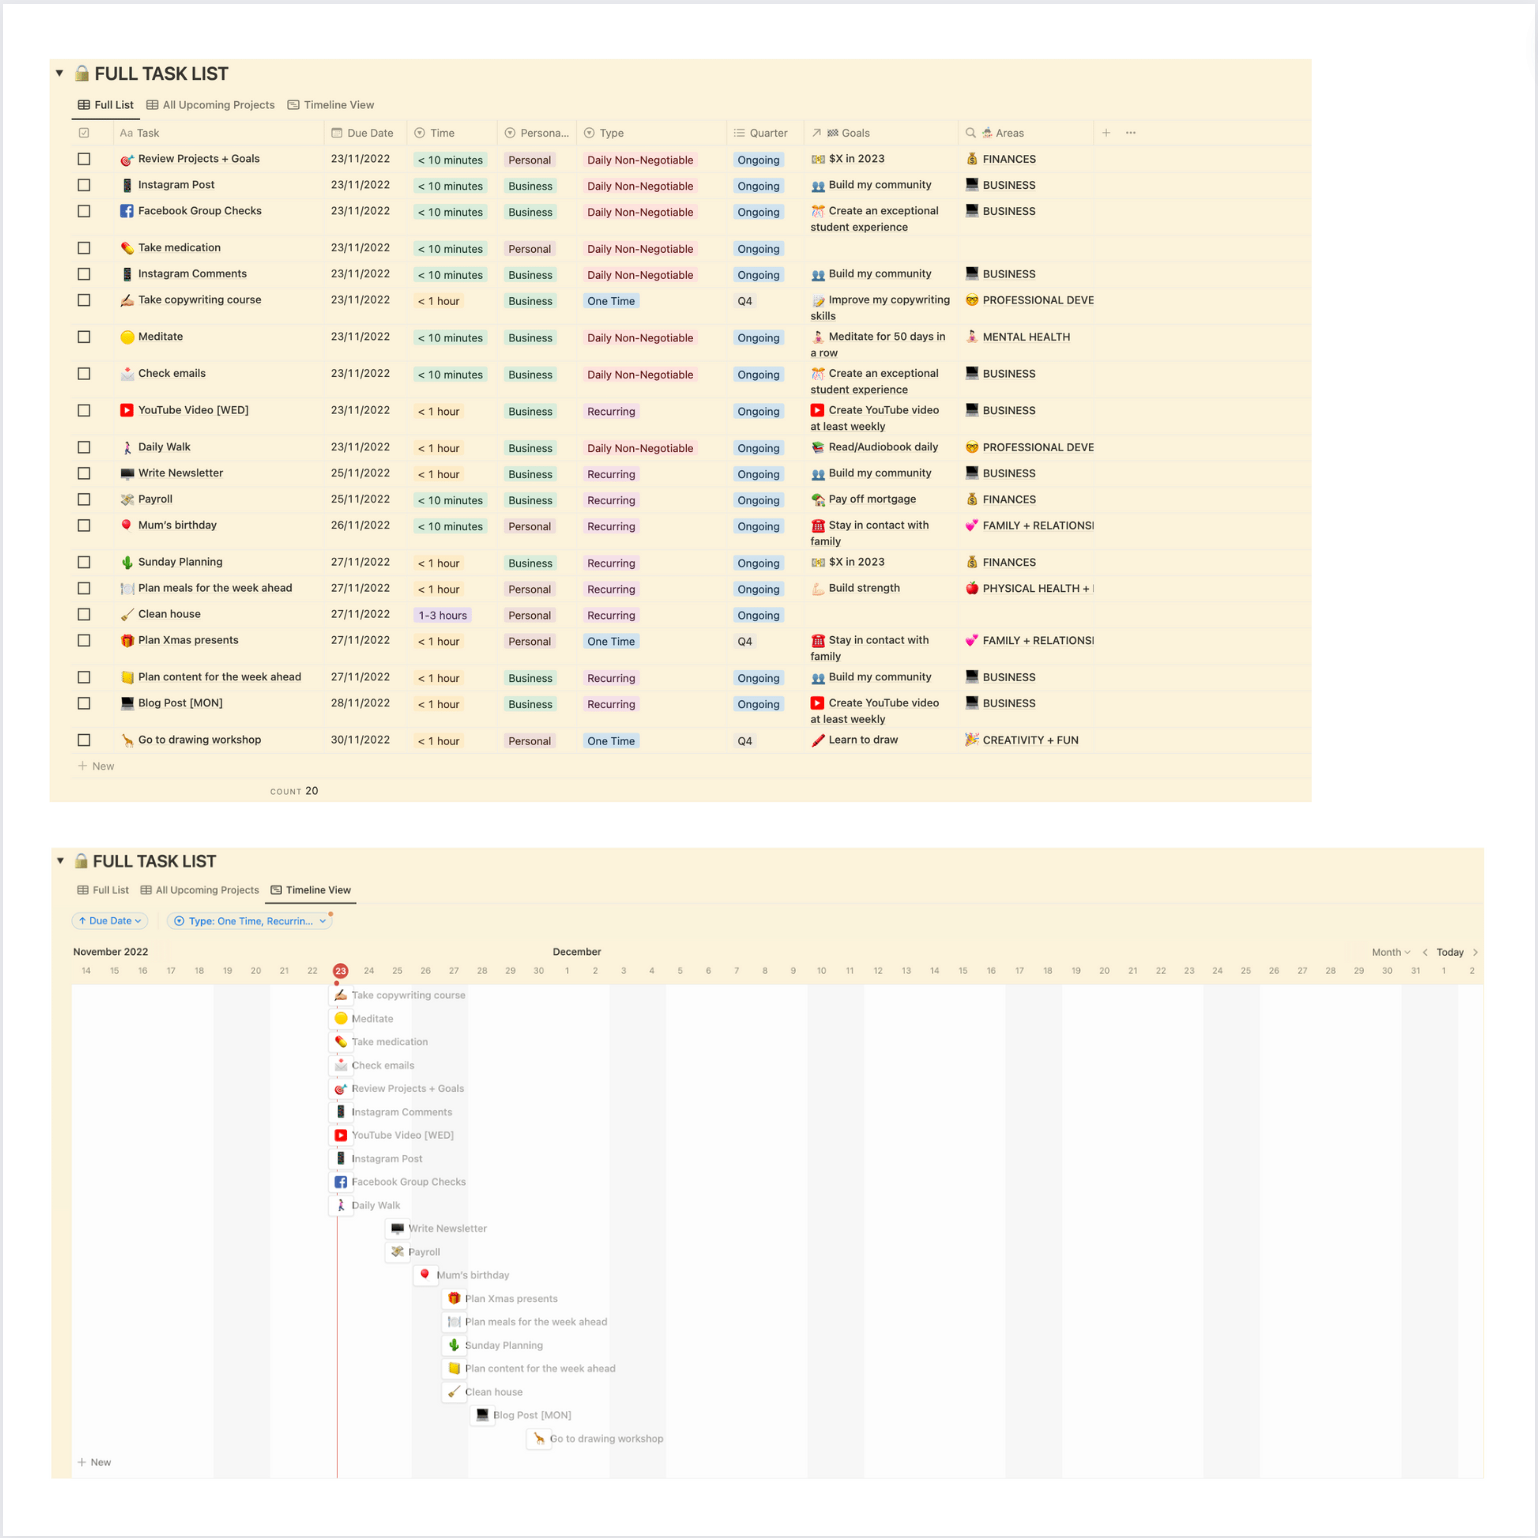Select the Ongoing tag in the Instagram Post row
The height and width of the screenshot is (1538, 1538).
[x=758, y=186]
